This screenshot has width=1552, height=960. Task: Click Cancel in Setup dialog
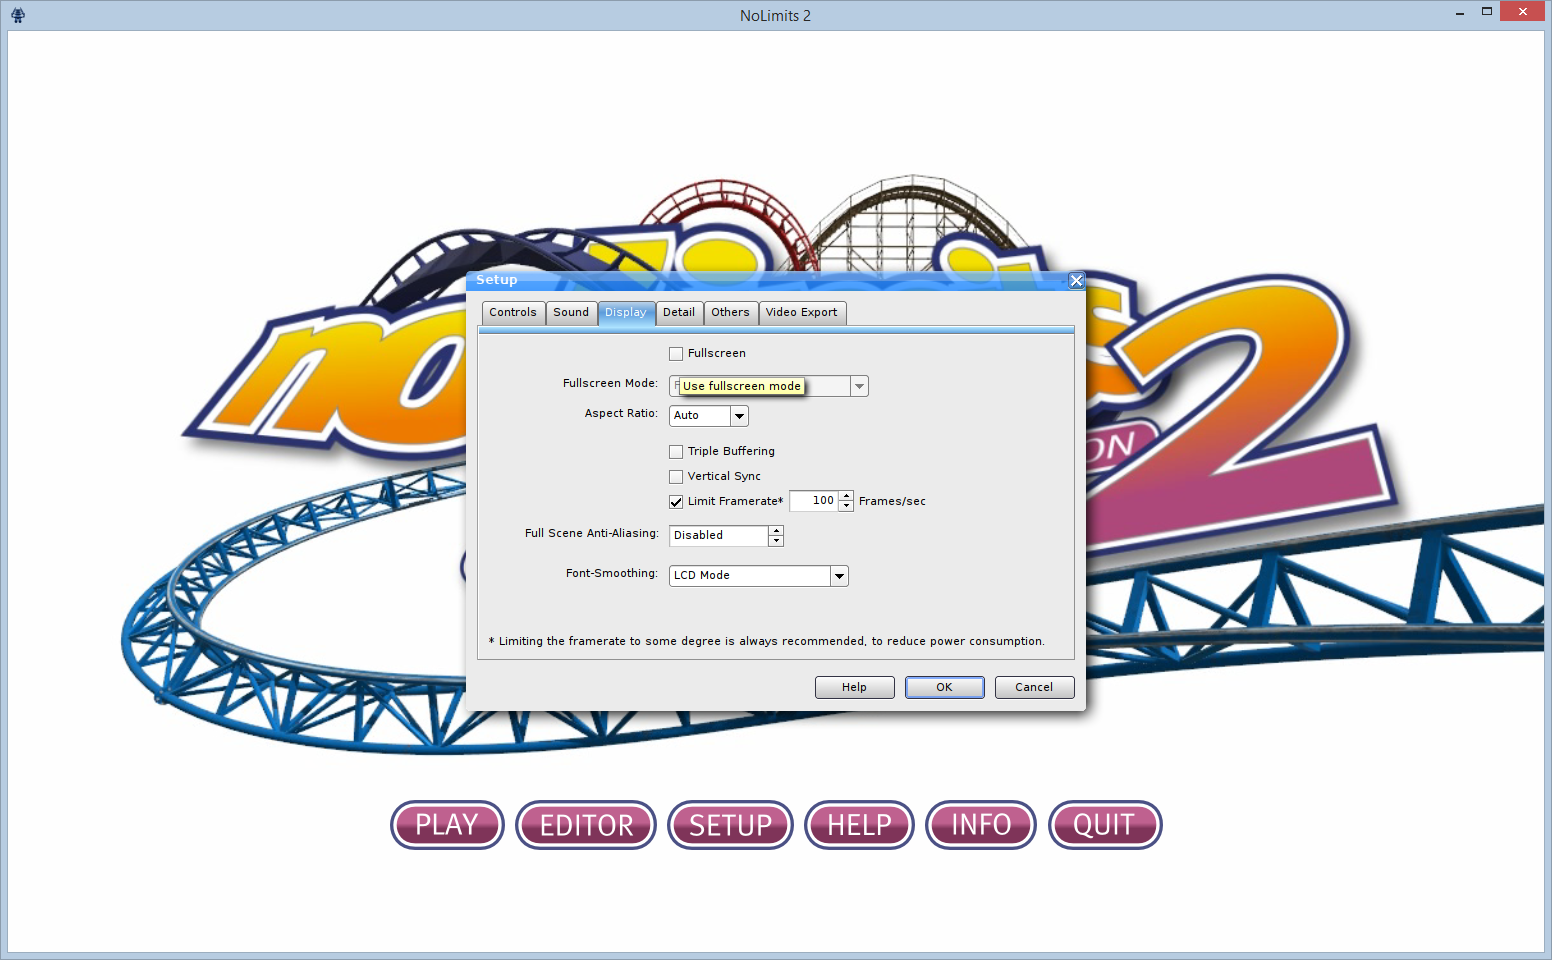[1034, 687]
